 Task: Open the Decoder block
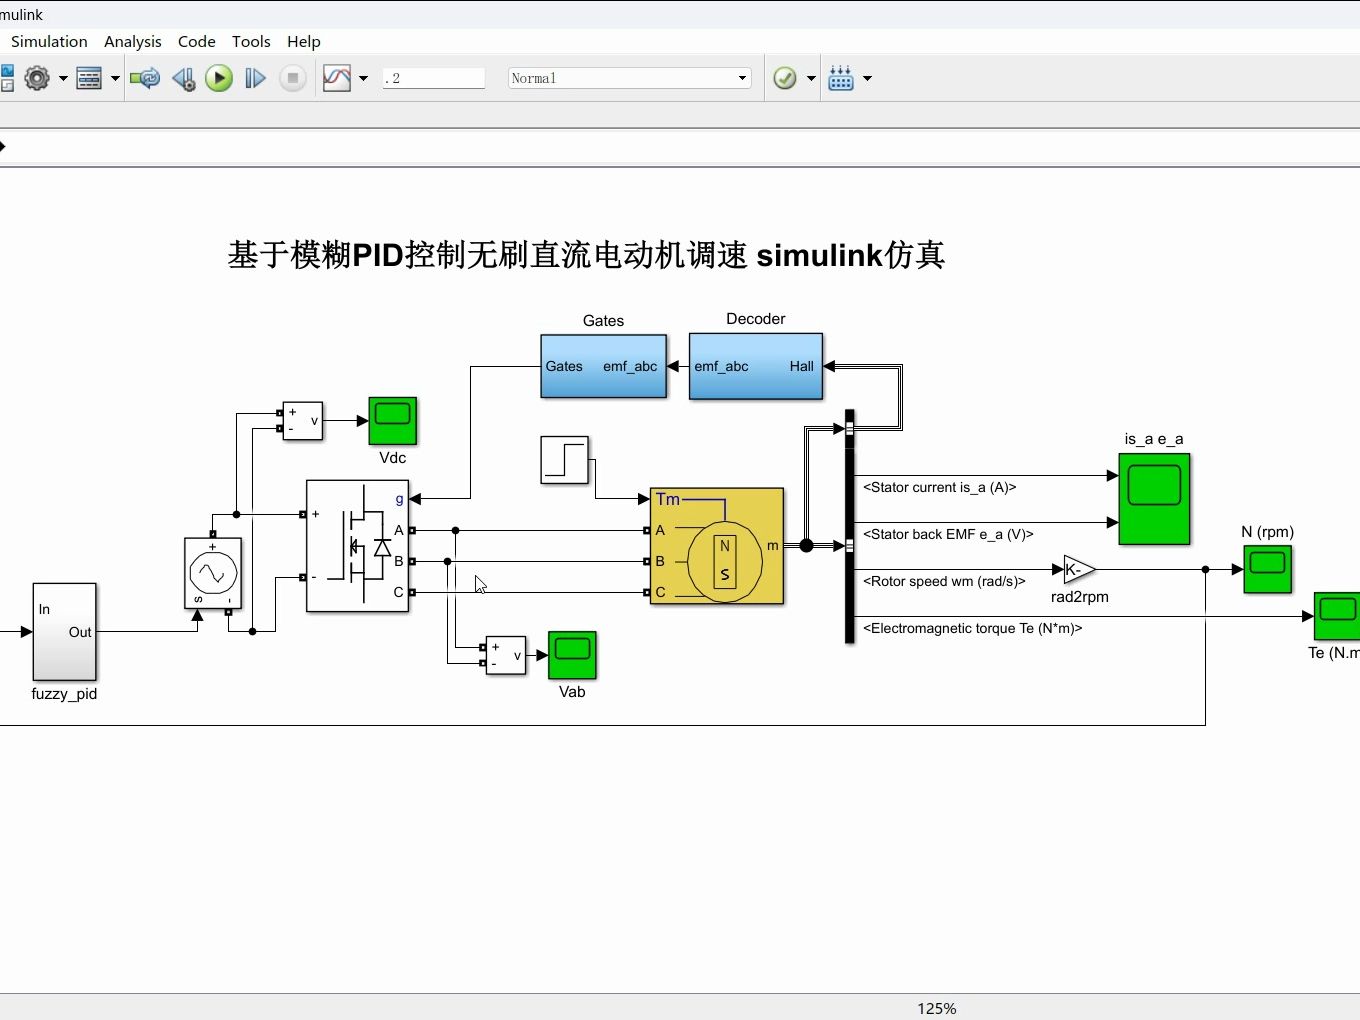(755, 367)
